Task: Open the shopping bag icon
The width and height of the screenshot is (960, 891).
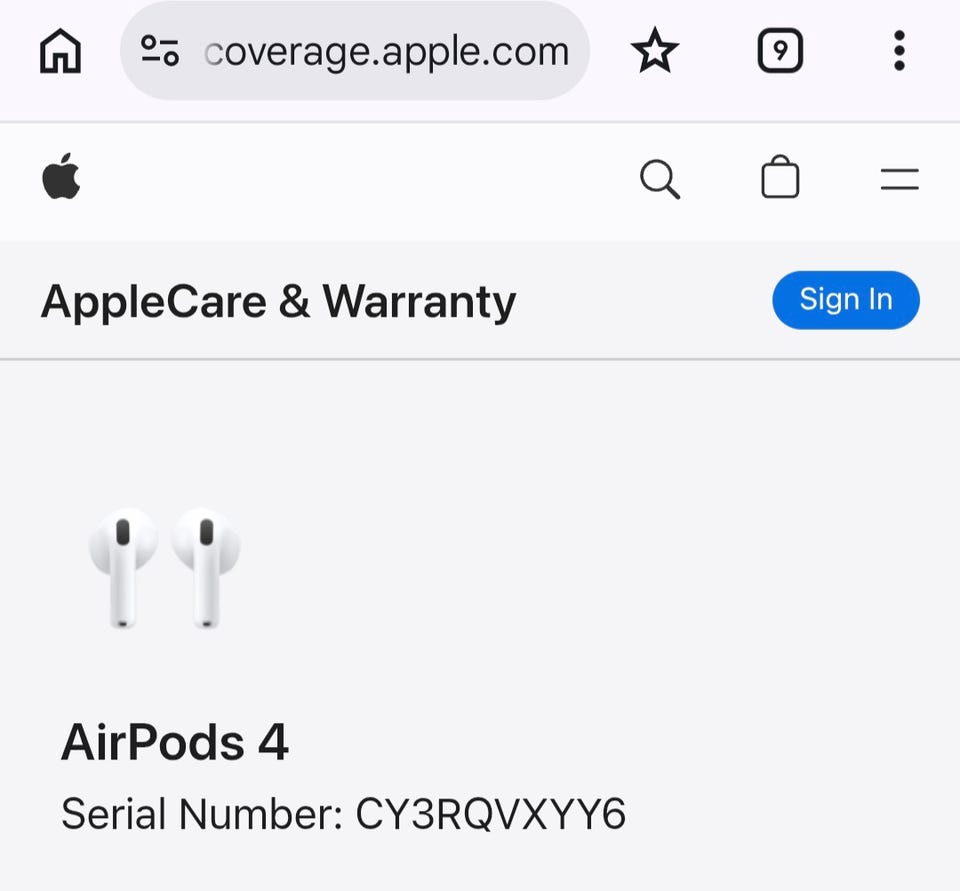Action: tap(780, 177)
